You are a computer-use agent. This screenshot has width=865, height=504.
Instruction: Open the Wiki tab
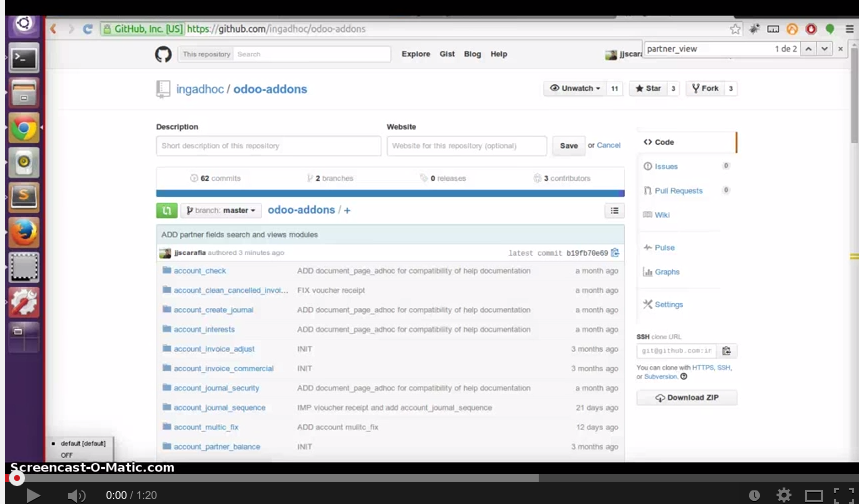pyautogui.click(x=662, y=215)
